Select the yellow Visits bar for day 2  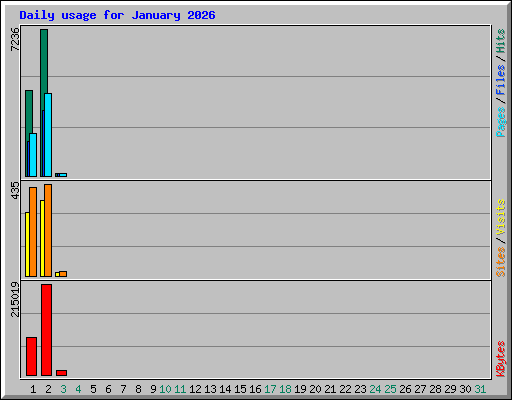(42, 238)
